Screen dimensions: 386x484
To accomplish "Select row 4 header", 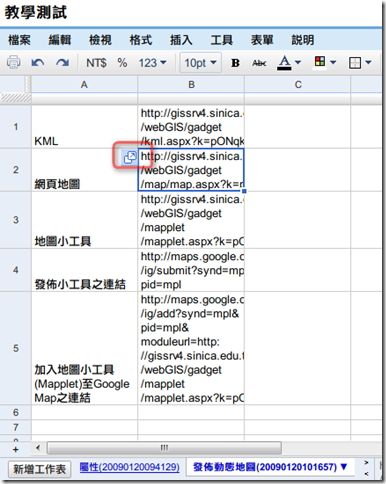I will [x=16, y=270].
